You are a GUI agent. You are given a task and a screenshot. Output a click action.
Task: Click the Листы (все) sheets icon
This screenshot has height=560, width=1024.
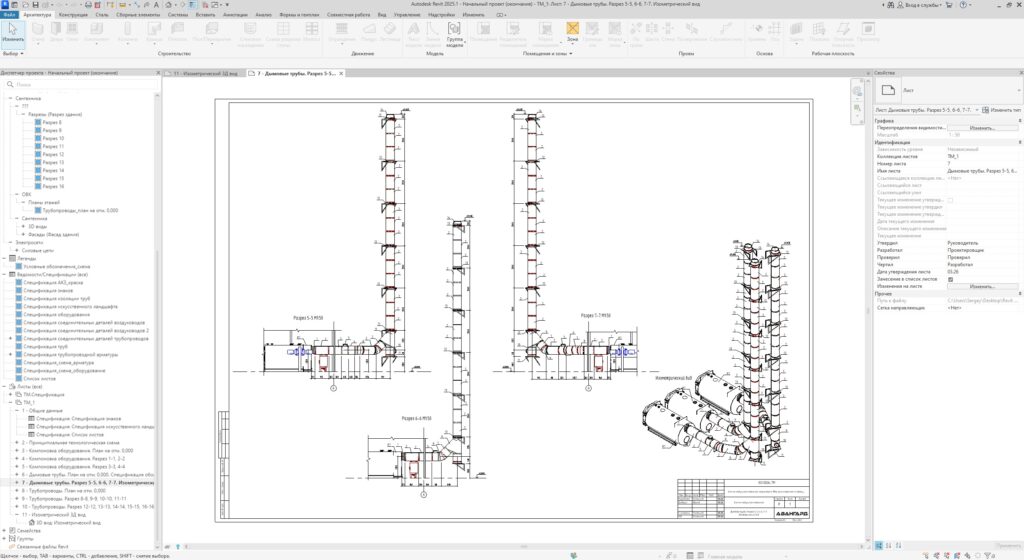click(x=12, y=387)
